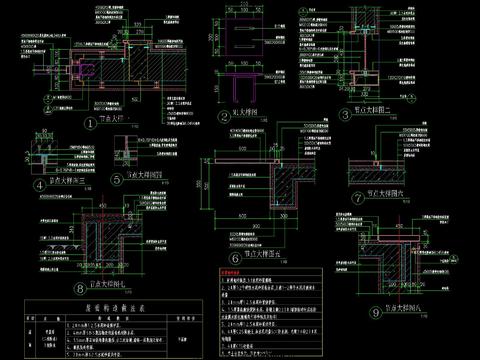Select the circled number 8 detail marker

point(80,288)
